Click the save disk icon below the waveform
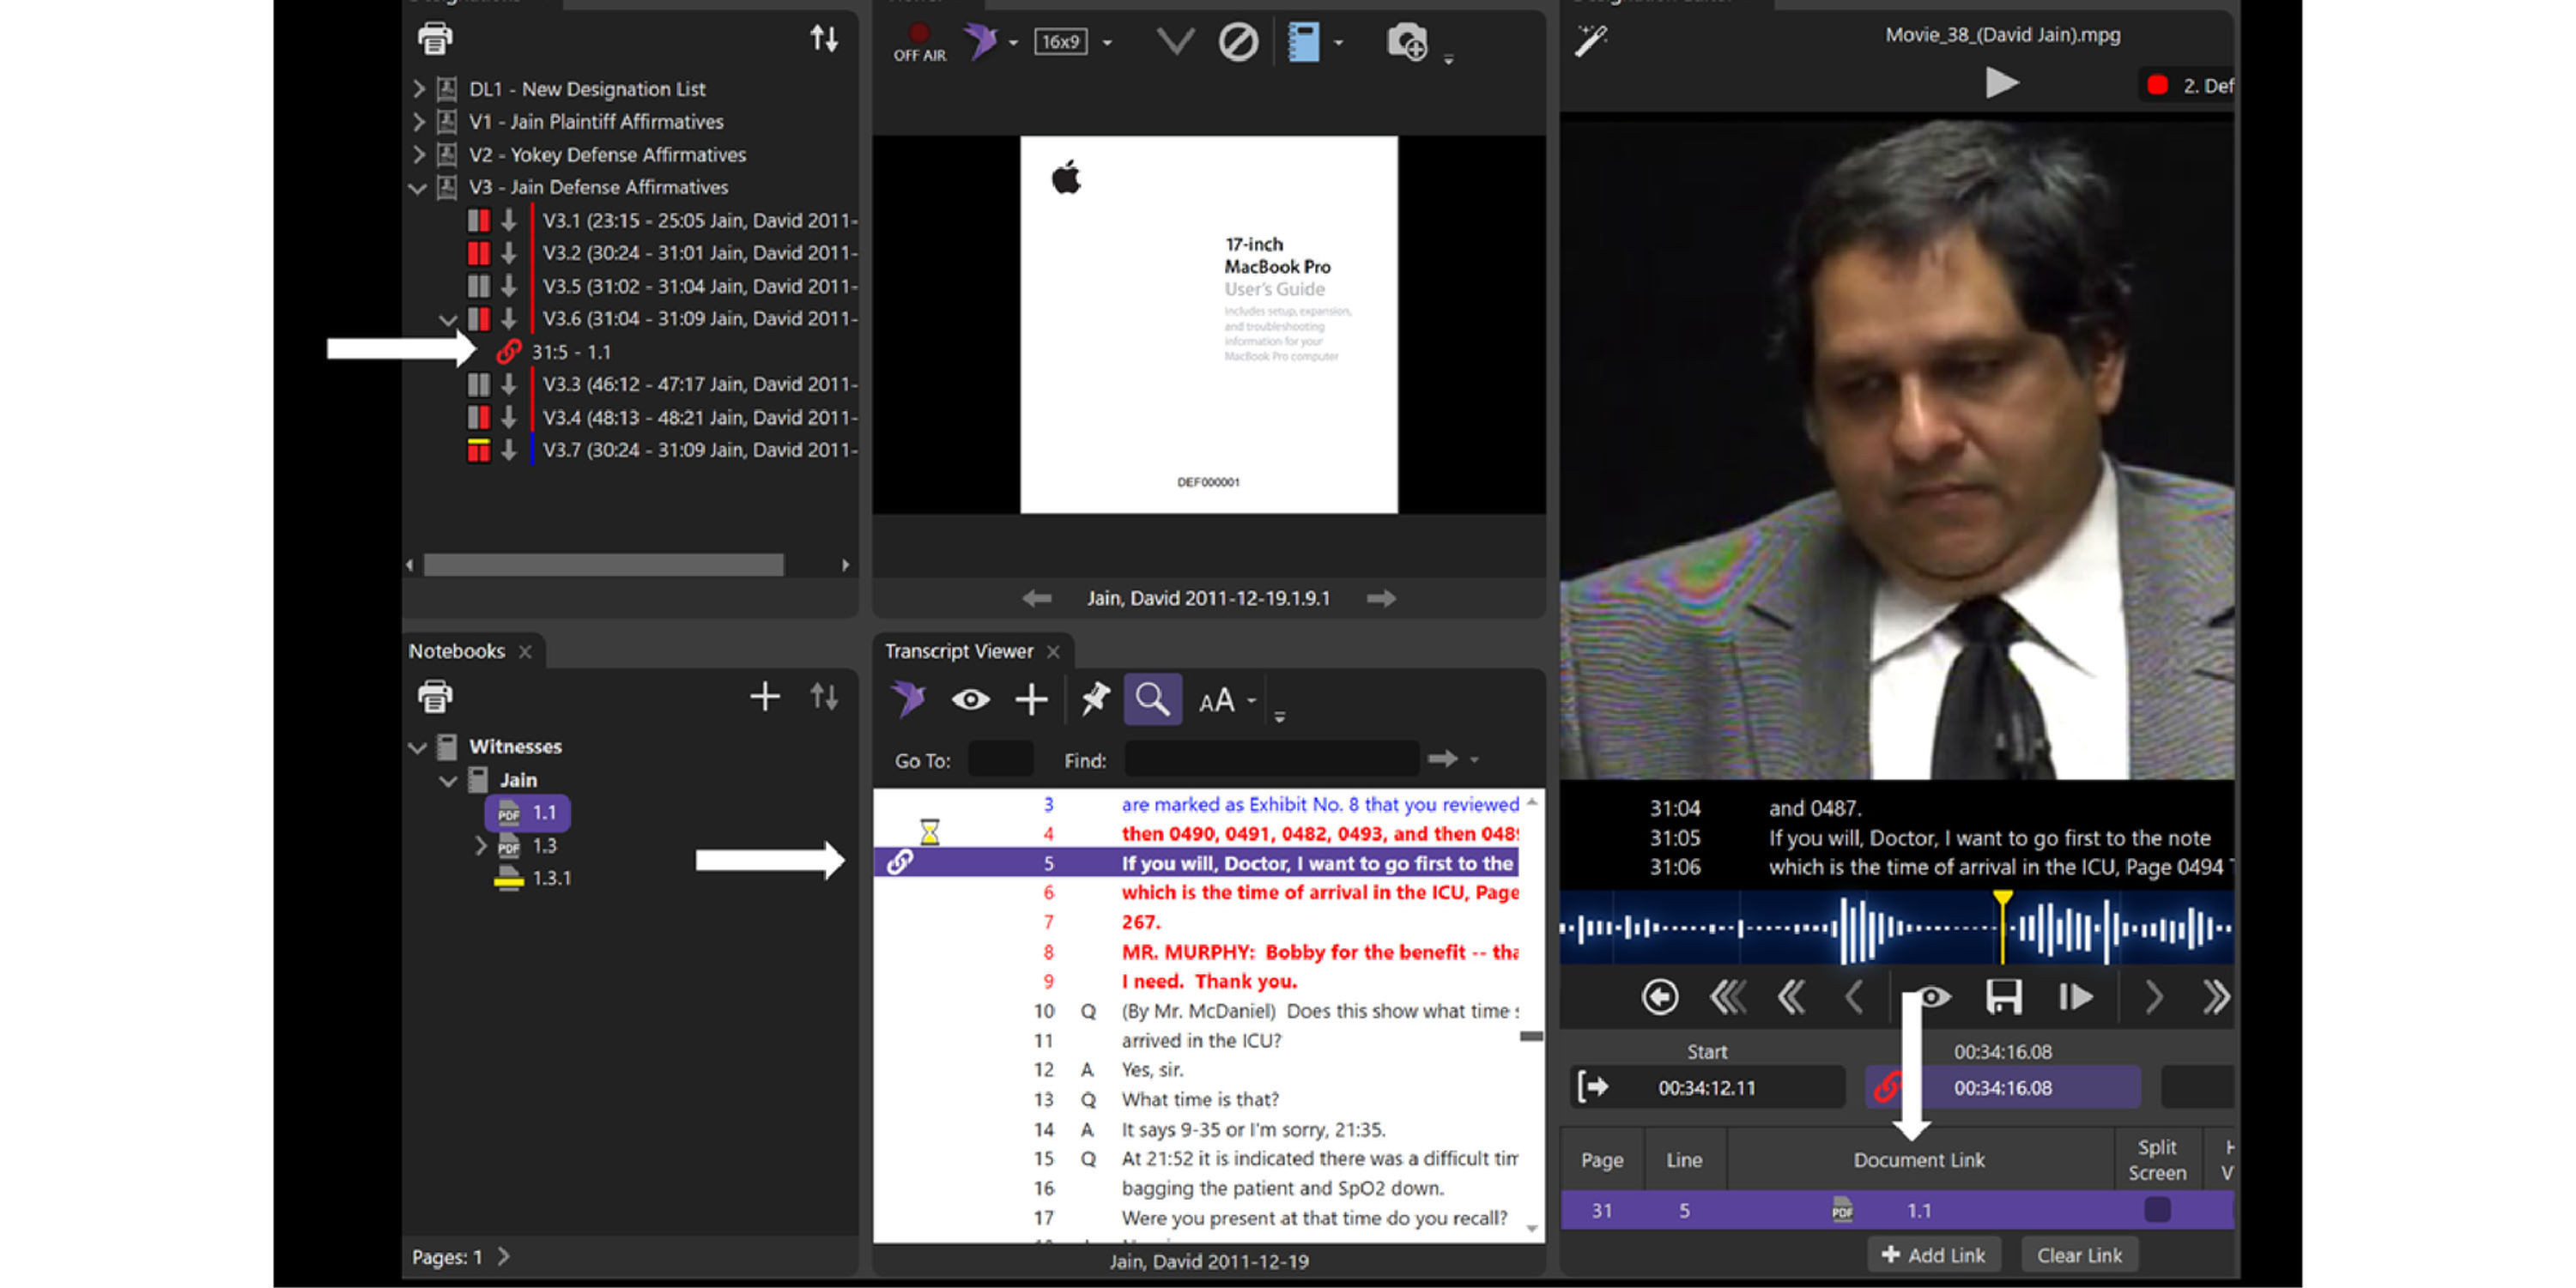The image size is (2576, 1288). pyautogui.click(x=2003, y=996)
